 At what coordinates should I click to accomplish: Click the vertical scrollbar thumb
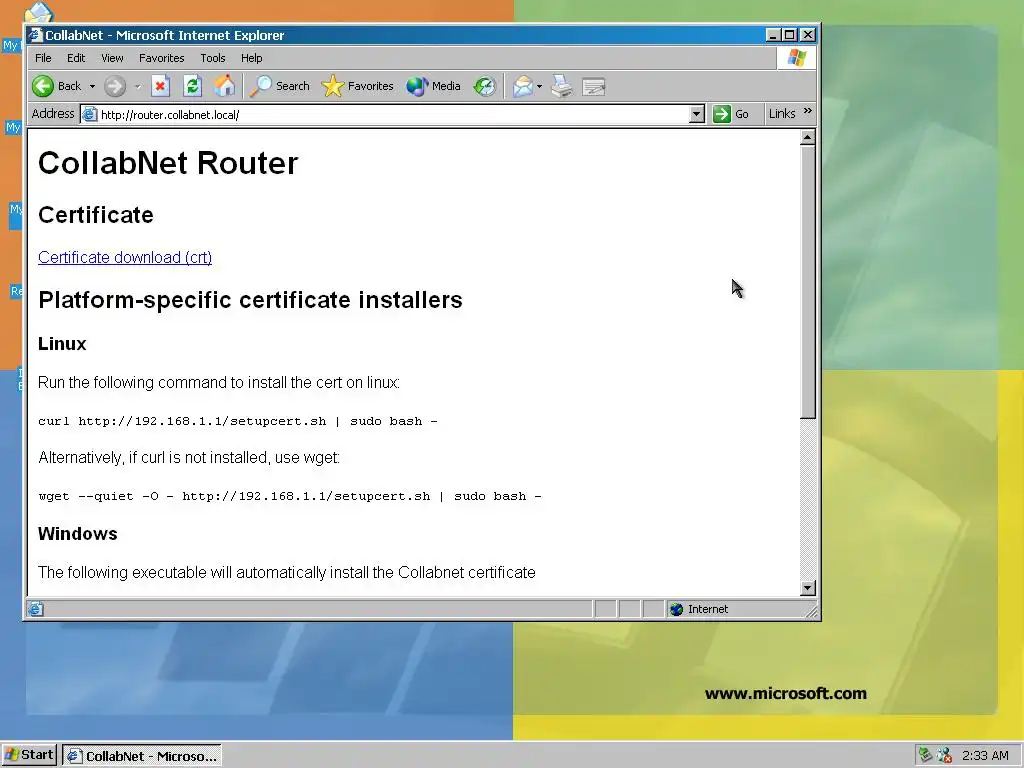(x=808, y=282)
